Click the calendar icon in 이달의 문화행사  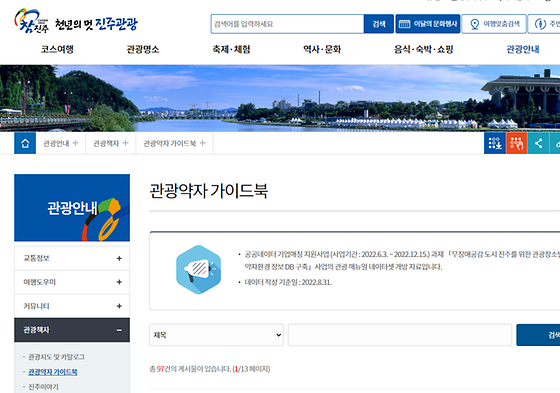point(404,24)
